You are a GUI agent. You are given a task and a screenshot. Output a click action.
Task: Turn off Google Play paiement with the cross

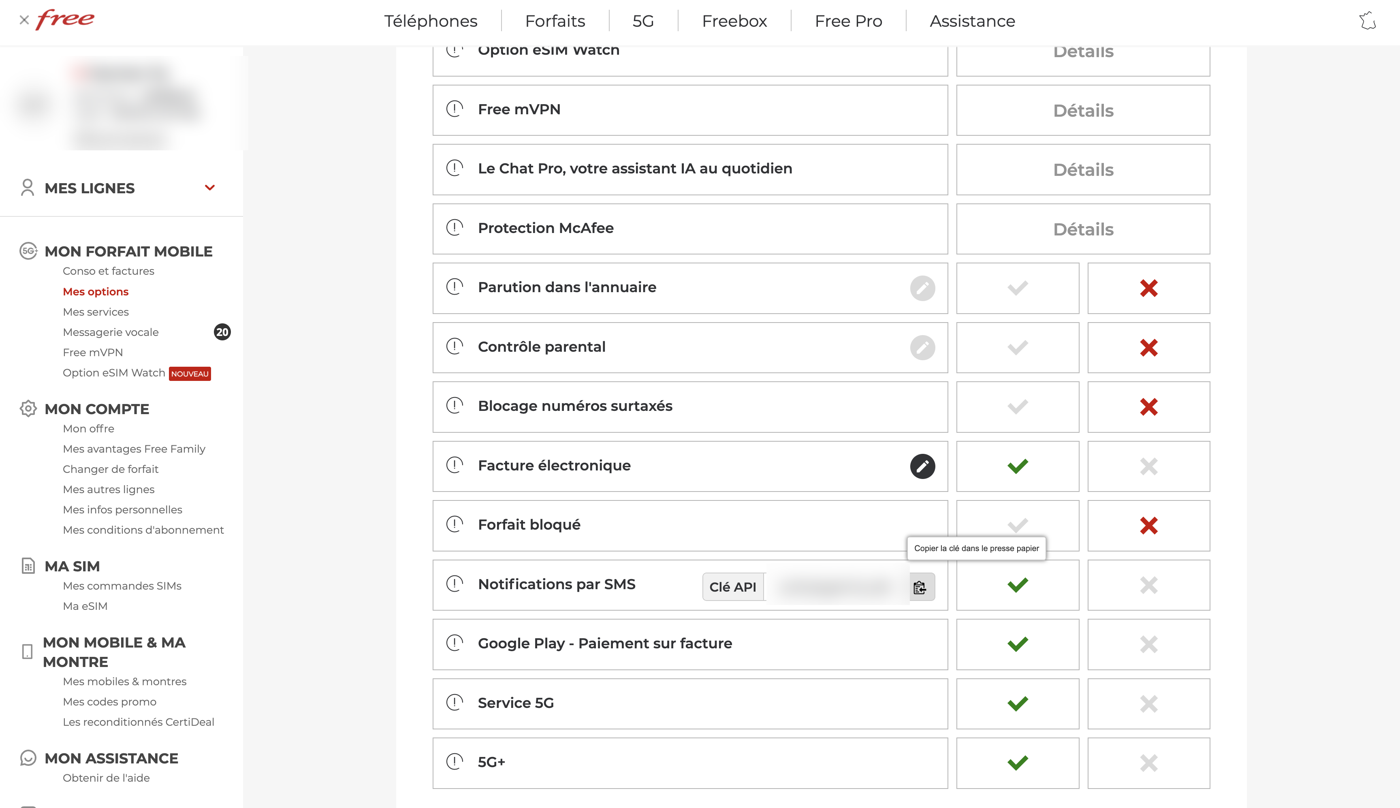point(1149,645)
